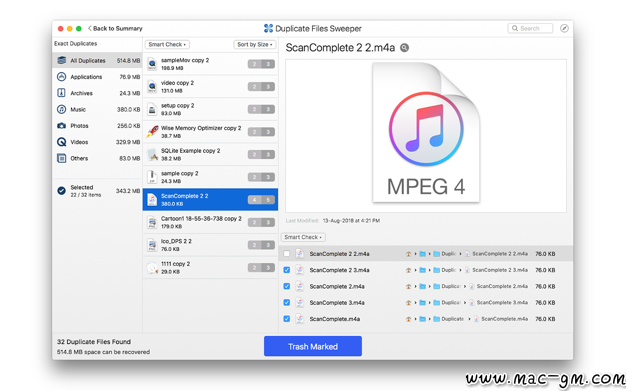Click the ScanComplete 2 2.m4a file name in list
The width and height of the screenshot is (626, 391).
(x=339, y=254)
